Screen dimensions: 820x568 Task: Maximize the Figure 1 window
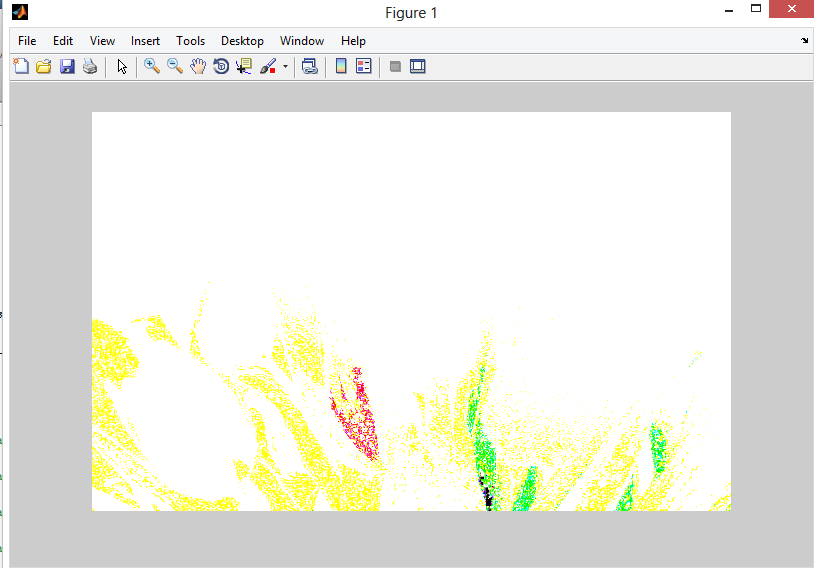[x=756, y=9]
